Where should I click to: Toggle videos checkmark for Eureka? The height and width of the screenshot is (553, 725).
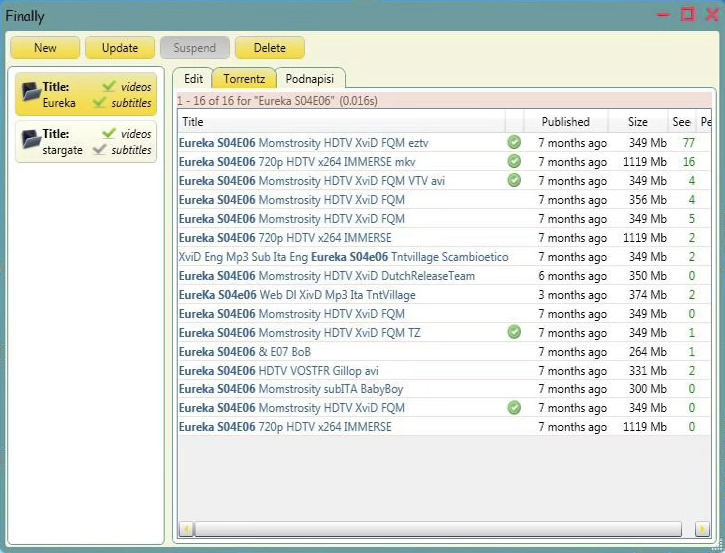click(x=109, y=86)
